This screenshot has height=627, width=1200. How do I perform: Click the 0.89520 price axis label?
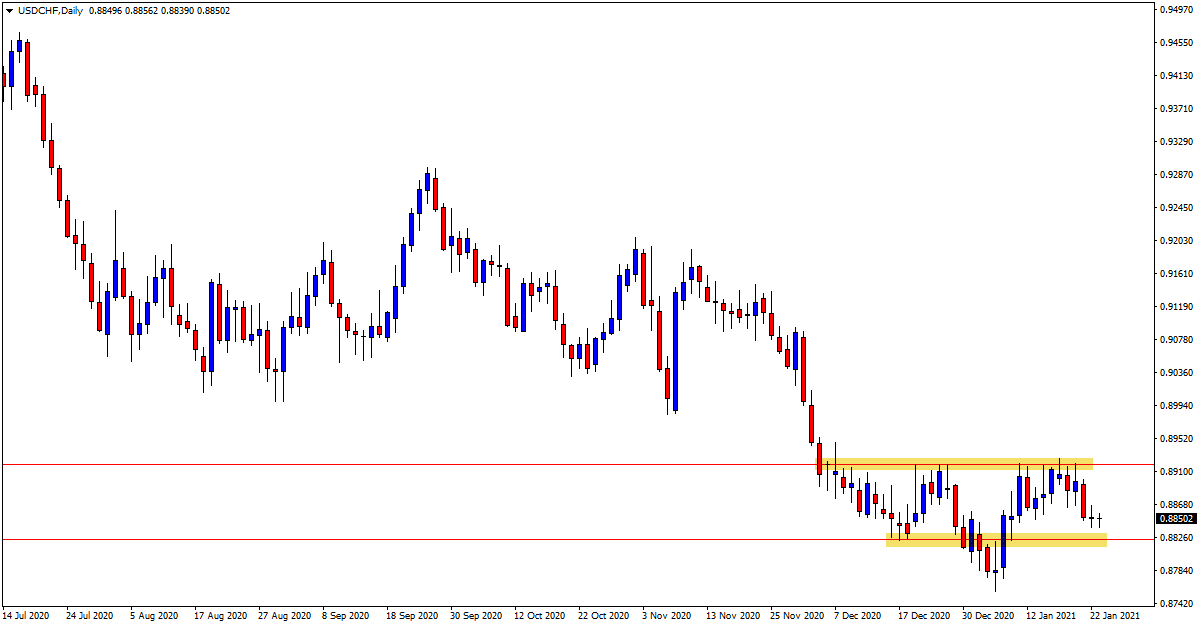point(1176,439)
